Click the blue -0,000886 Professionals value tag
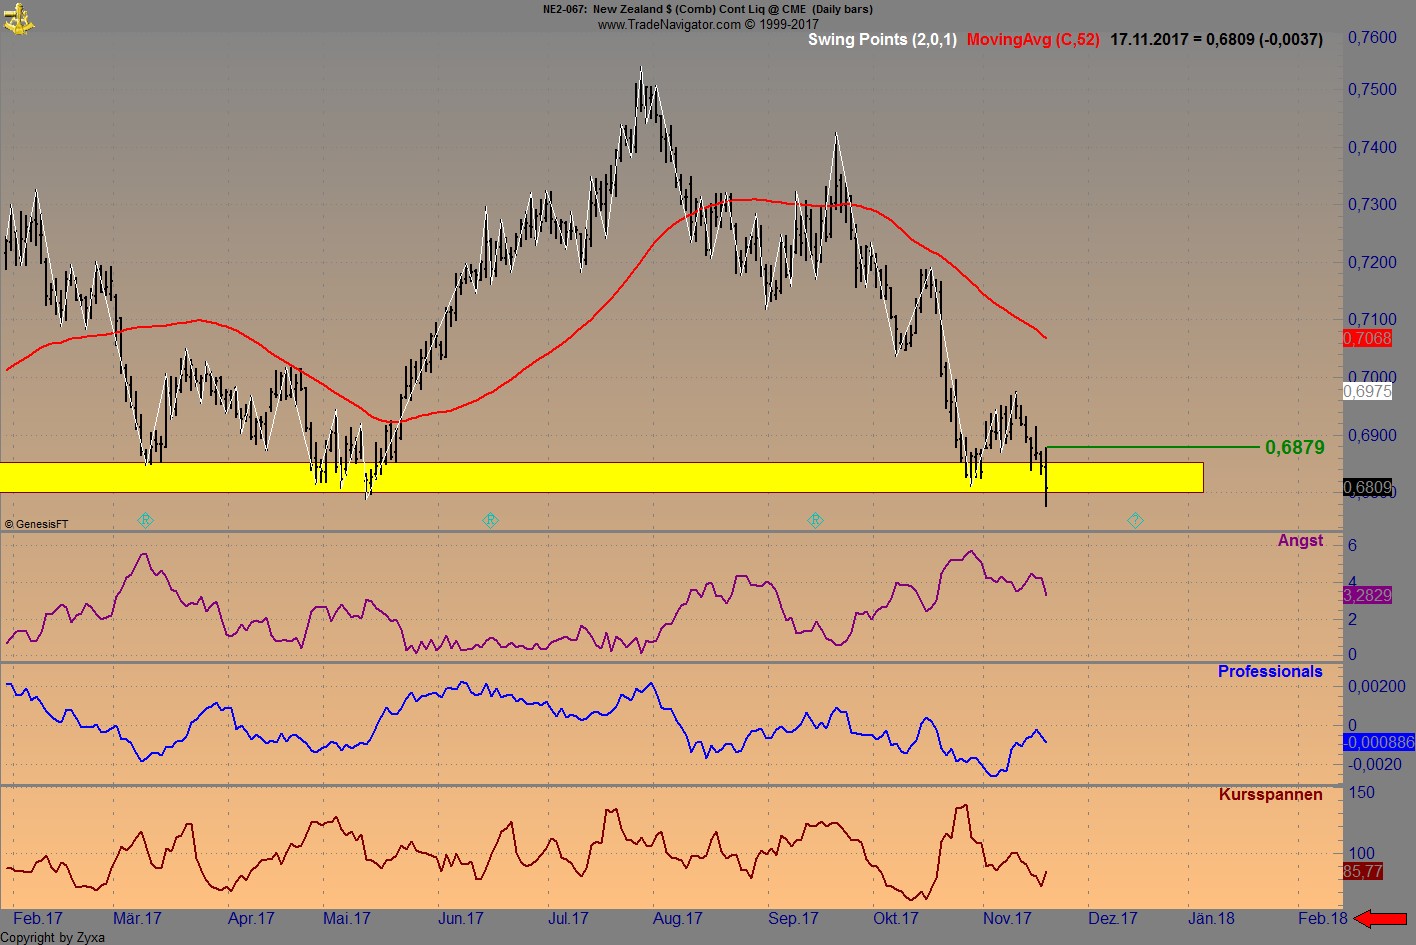Image resolution: width=1416 pixels, height=945 pixels. pos(1379,742)
